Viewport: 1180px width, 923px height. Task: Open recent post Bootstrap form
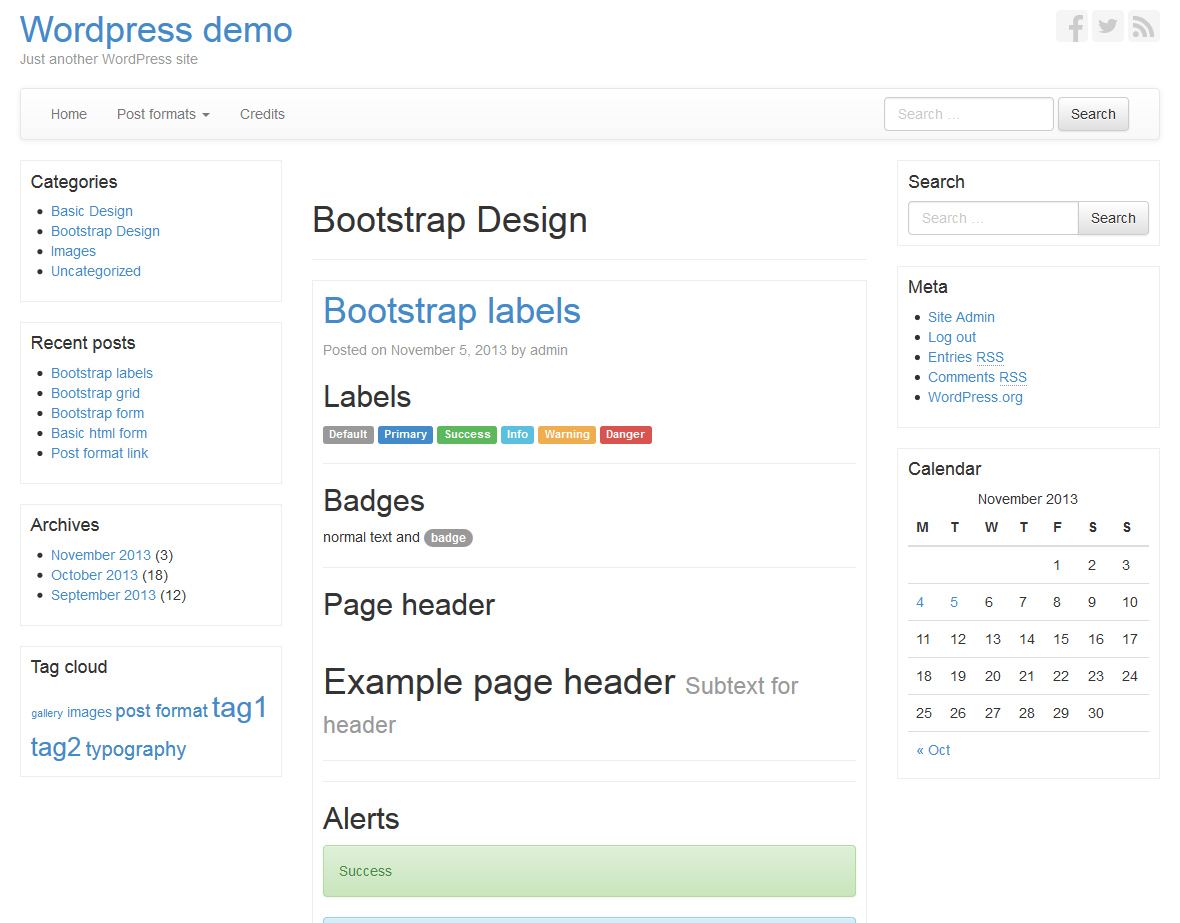tap(98, 413)
